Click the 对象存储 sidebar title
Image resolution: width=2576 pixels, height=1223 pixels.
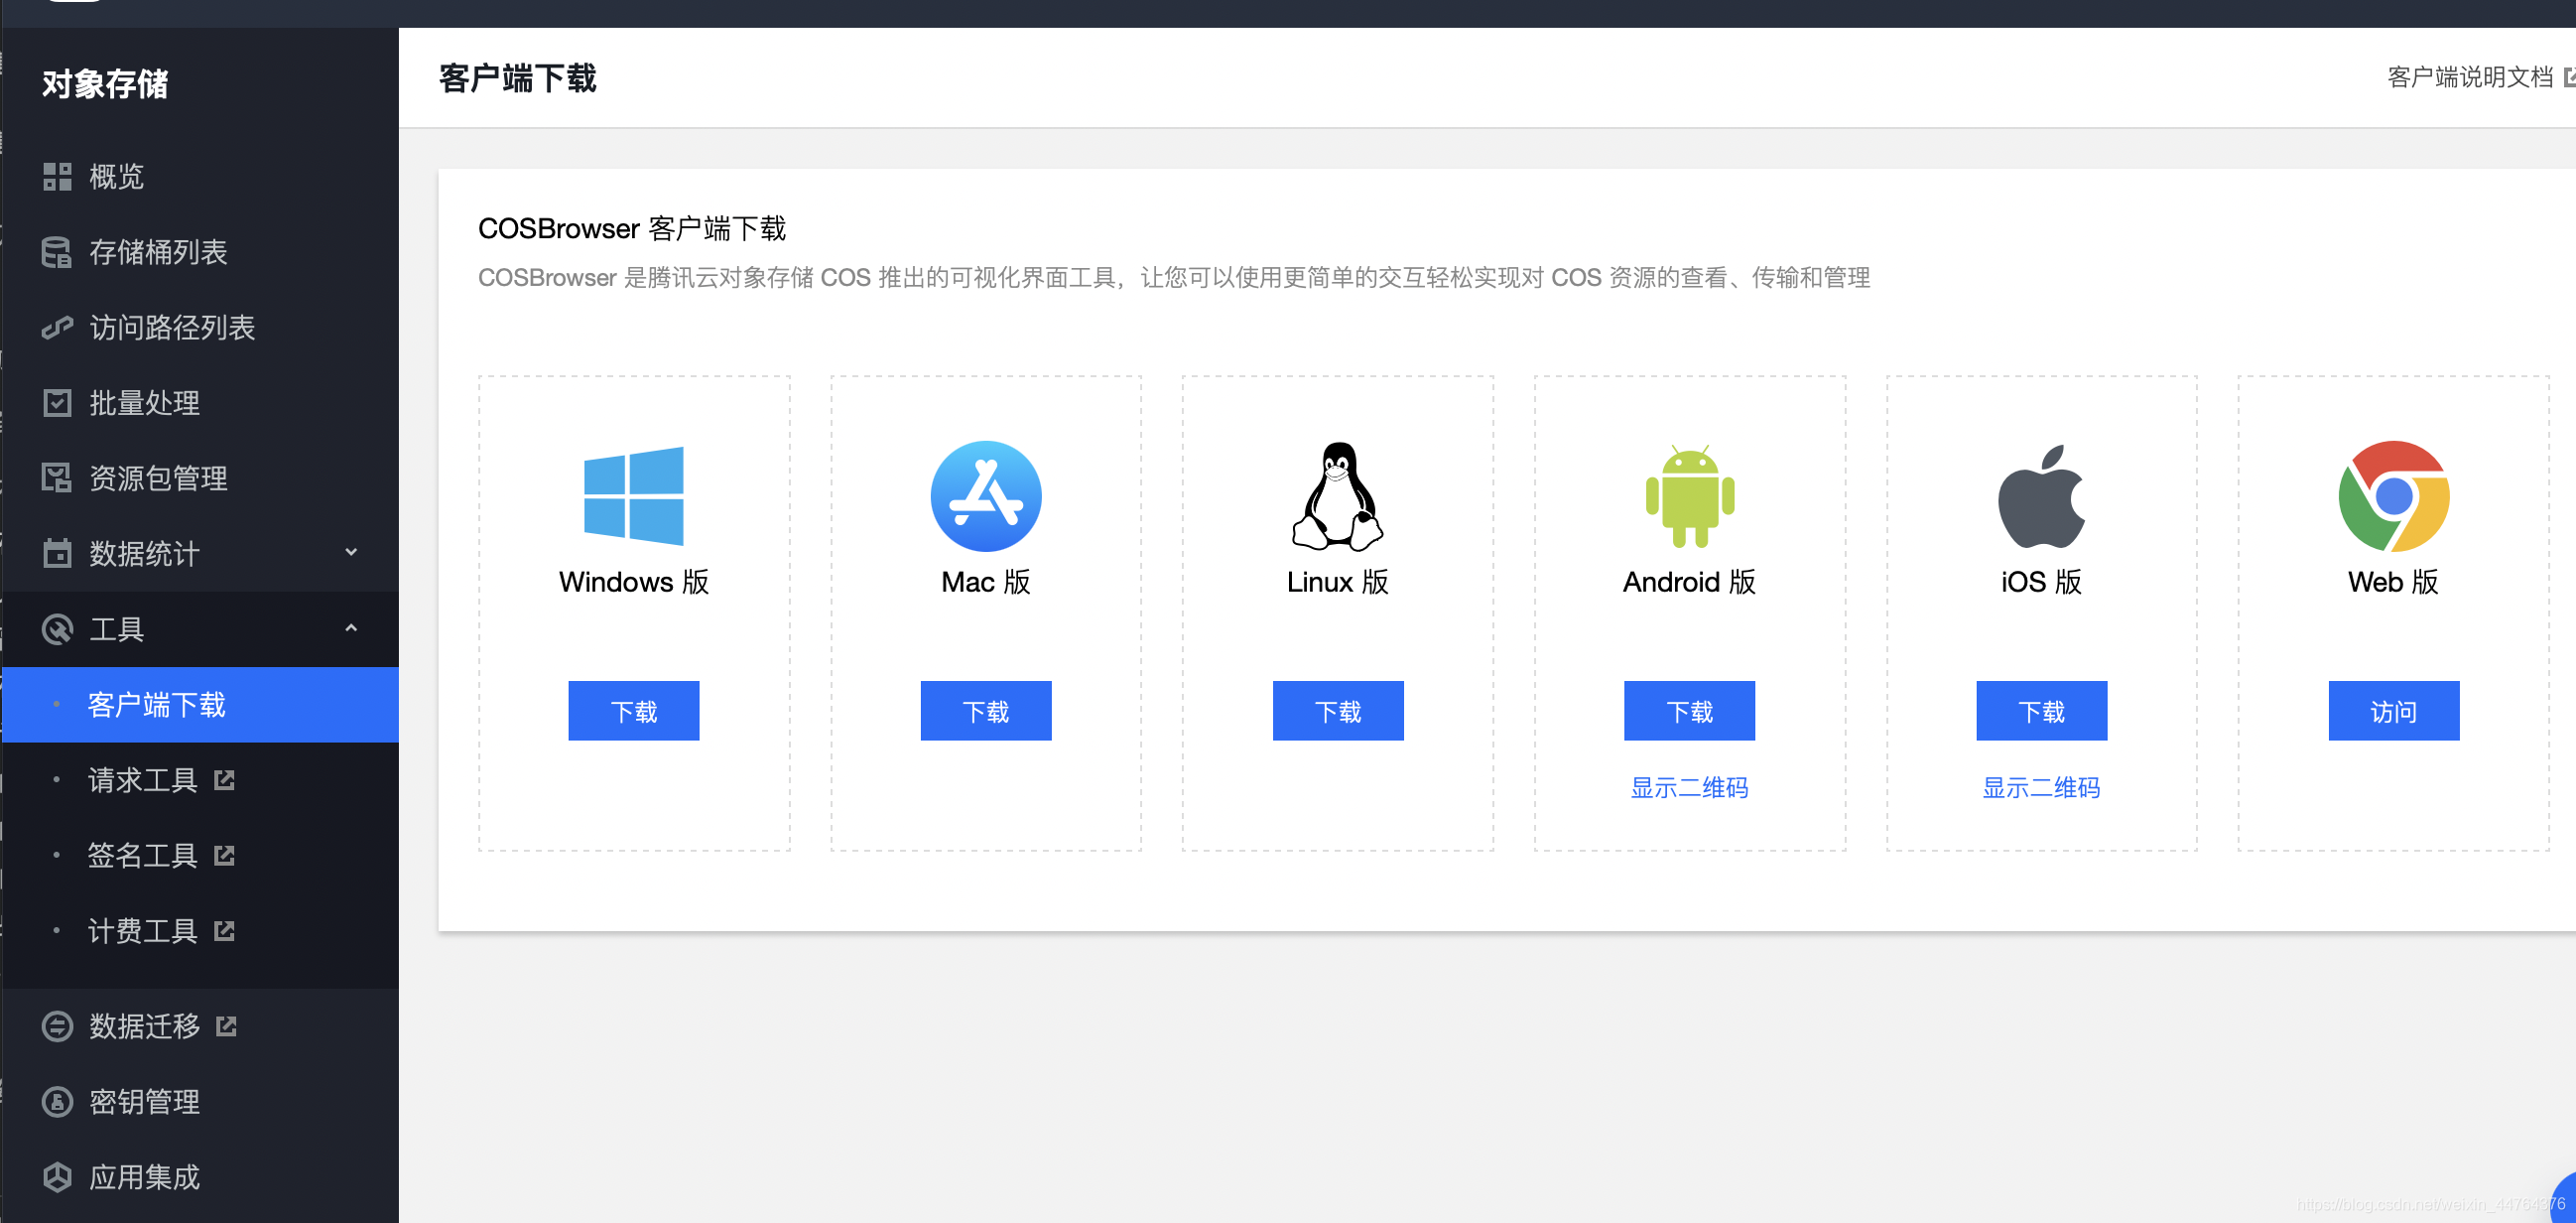pos(105,84)
